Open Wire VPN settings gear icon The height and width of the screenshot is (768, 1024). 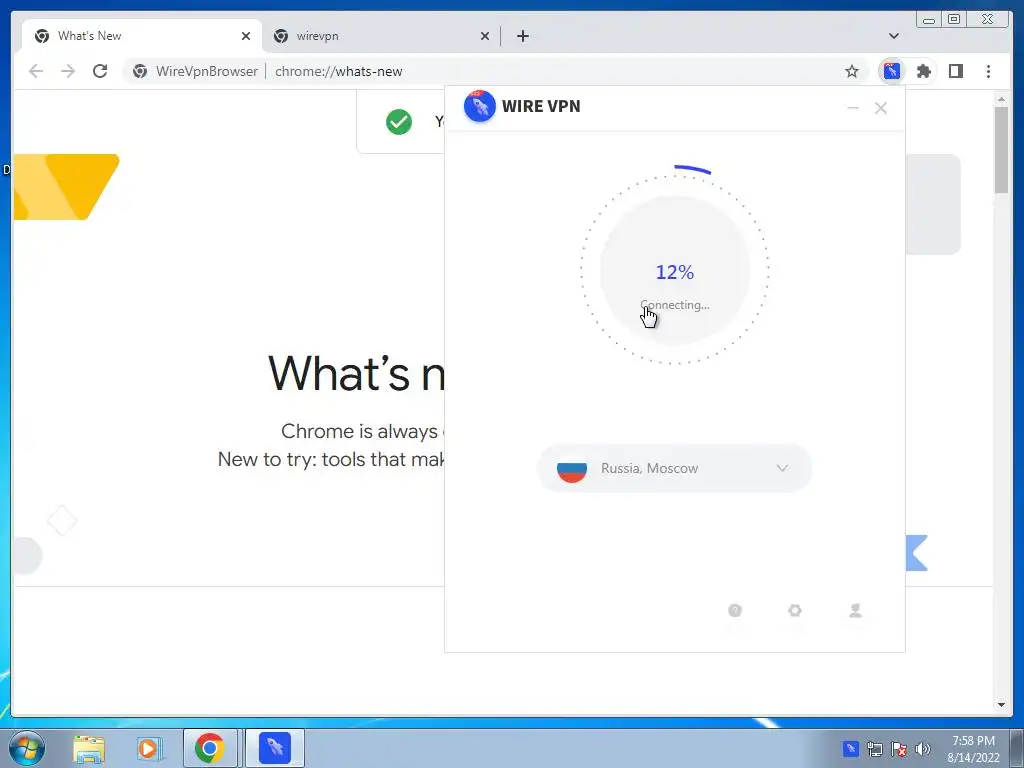(795, 610)
